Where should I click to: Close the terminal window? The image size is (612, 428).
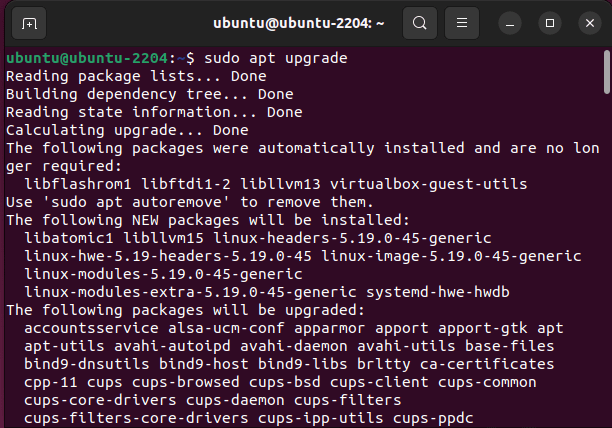(590, 23)
